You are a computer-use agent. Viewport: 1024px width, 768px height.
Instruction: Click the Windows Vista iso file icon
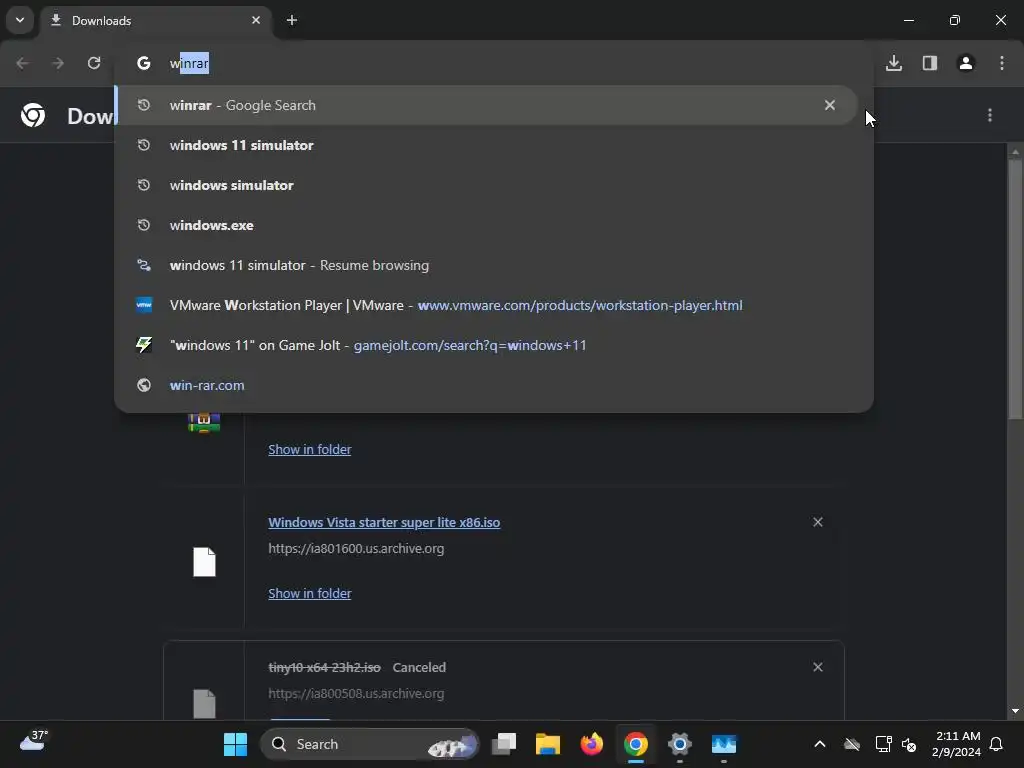pyautogui.click(x=204, y=562)
